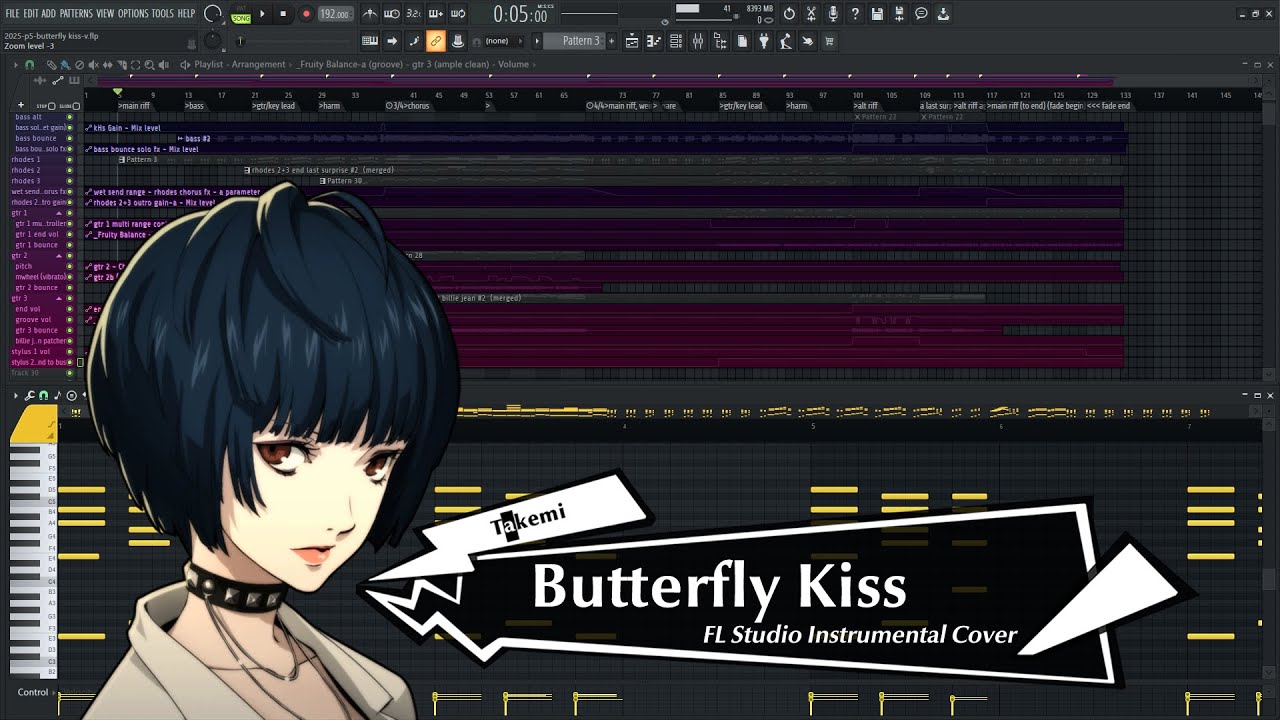The image size is (1280, 720).
Task: Click the render/export audio disk icon
Action: click(x=899, y=14)
